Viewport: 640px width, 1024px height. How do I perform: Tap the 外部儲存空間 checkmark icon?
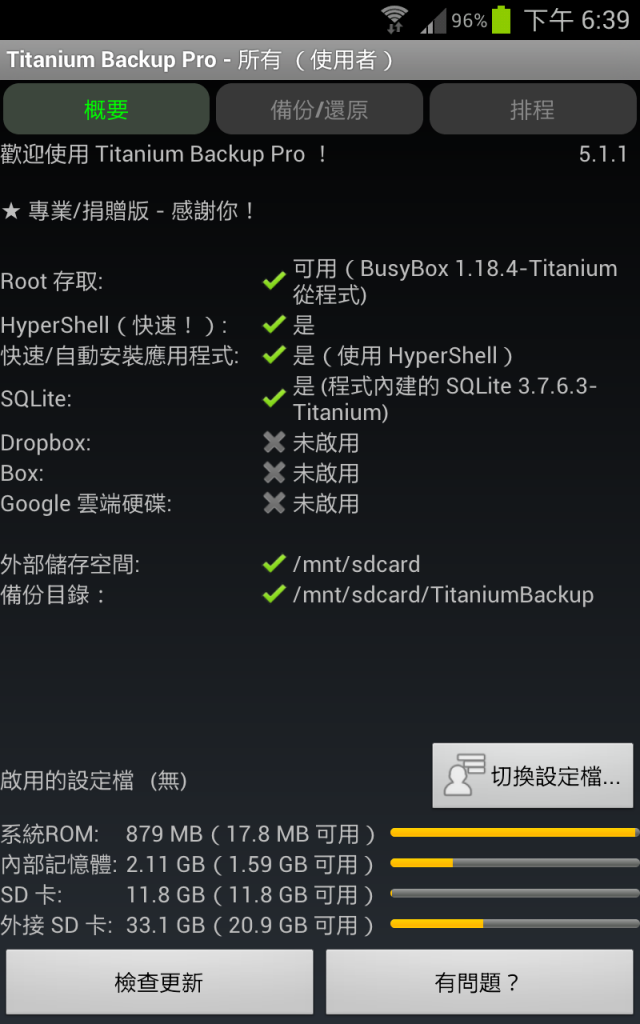(x=274, y=563)
